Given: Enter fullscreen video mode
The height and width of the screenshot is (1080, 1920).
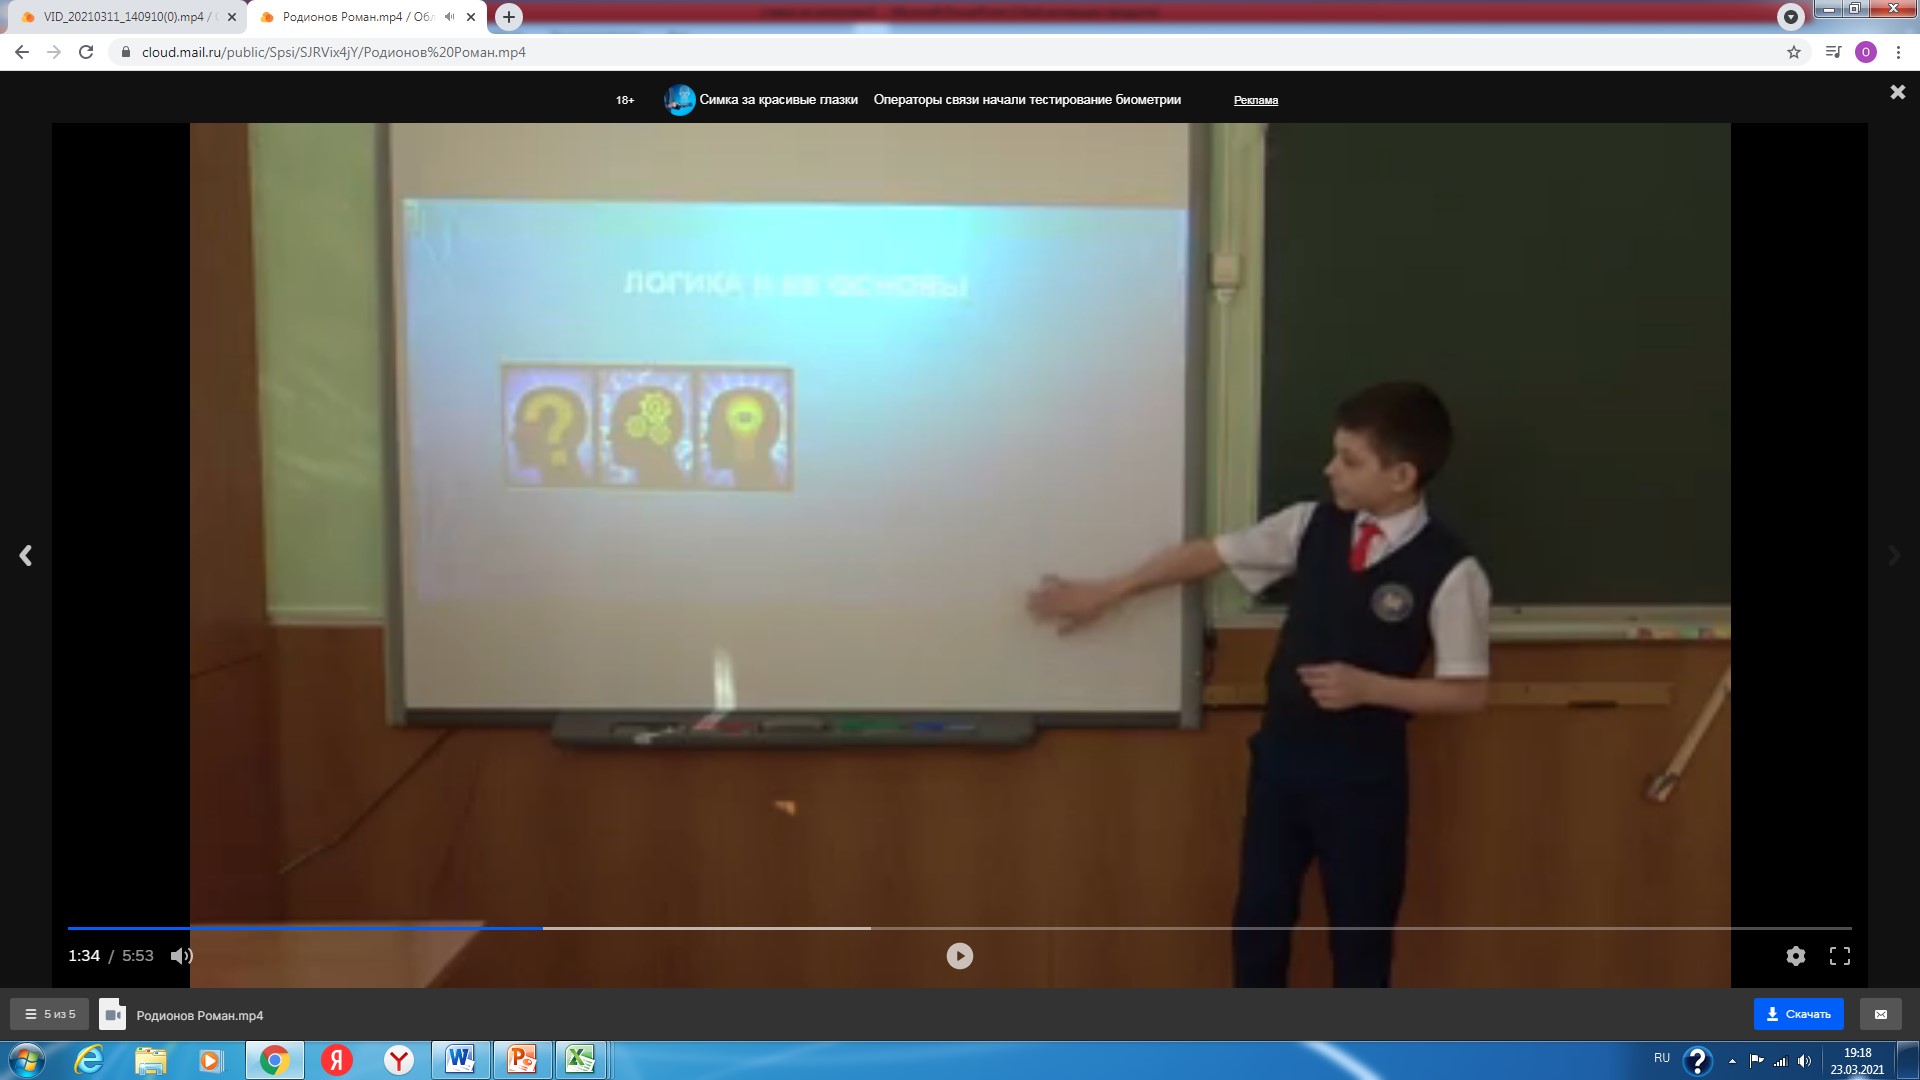Looking at the screenshot, I should coord(1839,956).
